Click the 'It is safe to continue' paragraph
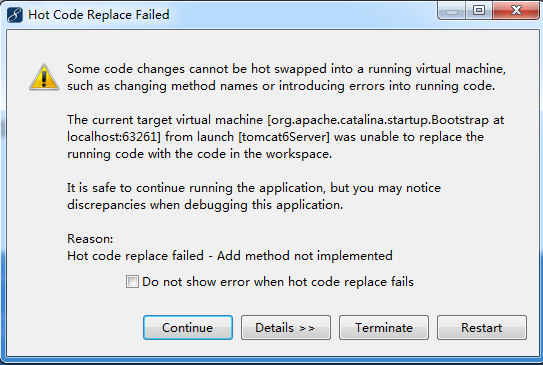The width and height of the screenshot is (543, 365). coord(254,196)
